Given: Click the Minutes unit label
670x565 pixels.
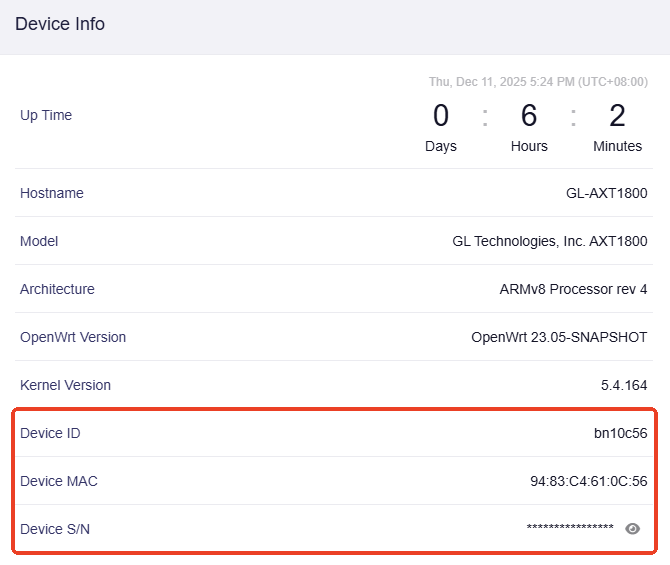Looking at the screenshot, I should click(x=617, y=146).
